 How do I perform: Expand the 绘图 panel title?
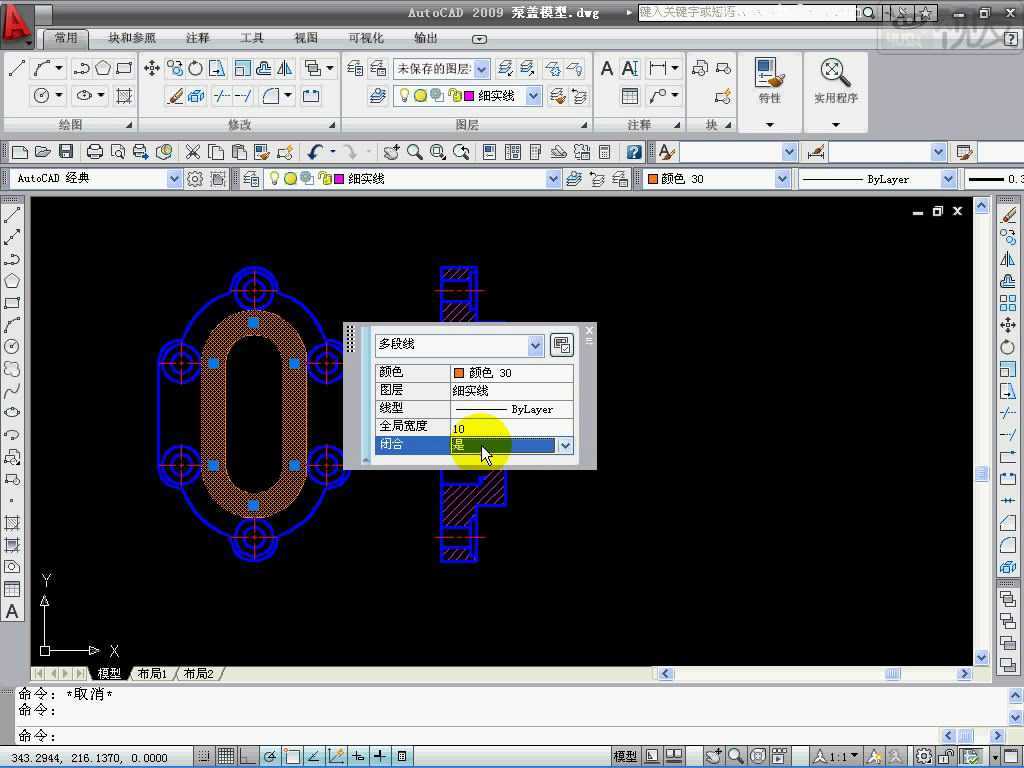(70, 124)
